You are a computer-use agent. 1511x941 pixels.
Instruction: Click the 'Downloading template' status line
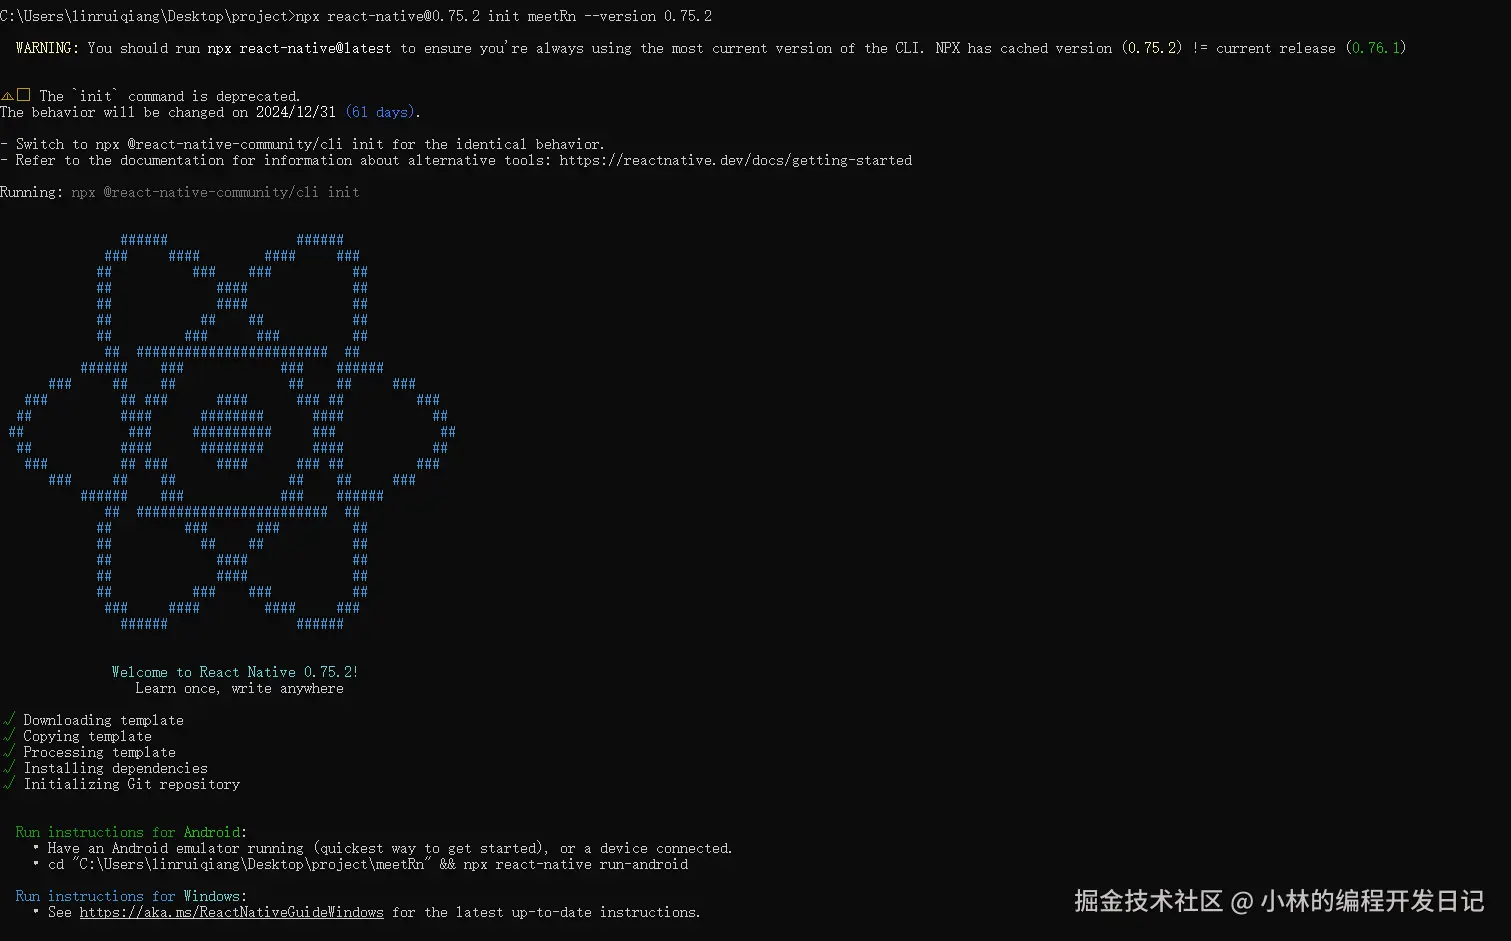point(103,720)
